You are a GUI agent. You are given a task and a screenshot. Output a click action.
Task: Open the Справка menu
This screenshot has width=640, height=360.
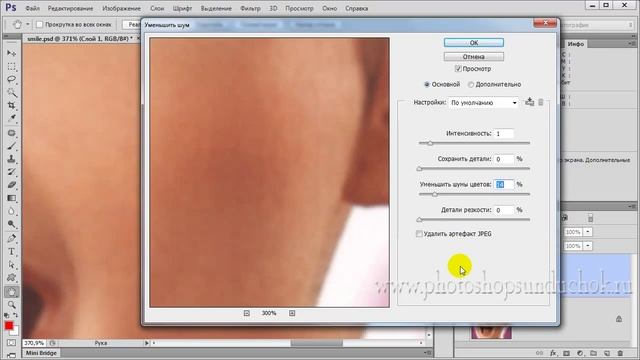[356, 8]
